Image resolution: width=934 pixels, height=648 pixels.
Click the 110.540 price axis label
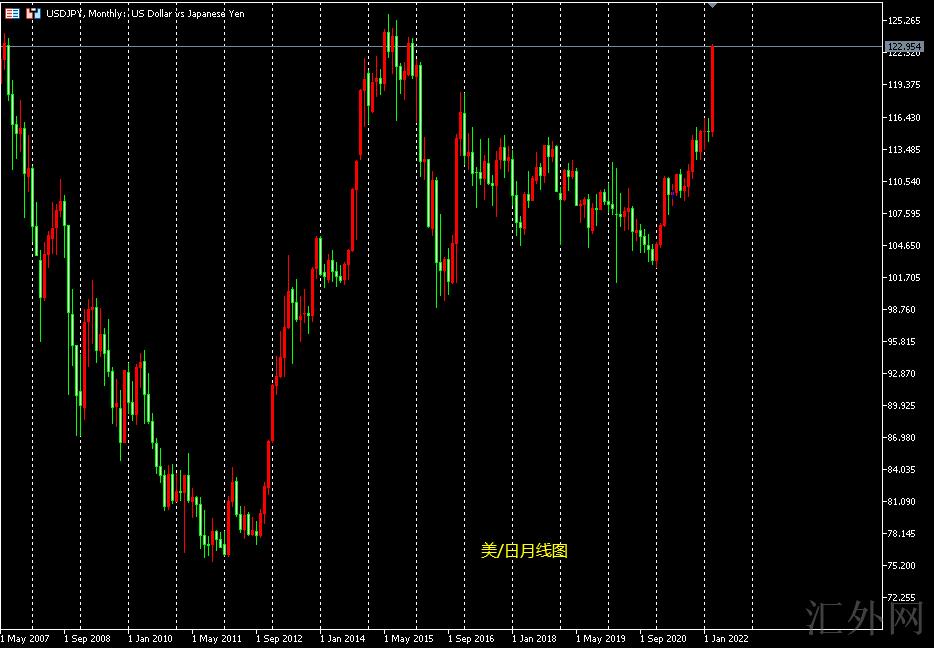click(x=903, y=181)
